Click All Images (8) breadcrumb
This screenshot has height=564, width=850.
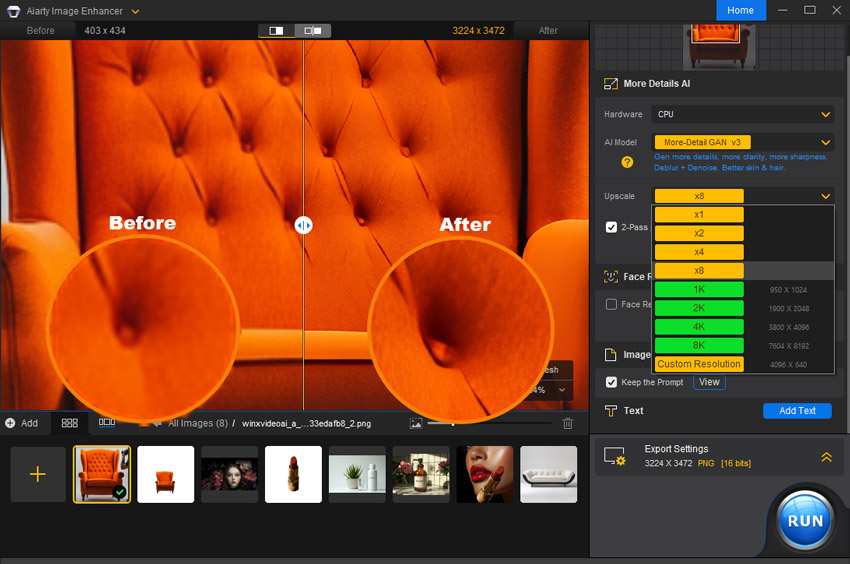(198, 424)
